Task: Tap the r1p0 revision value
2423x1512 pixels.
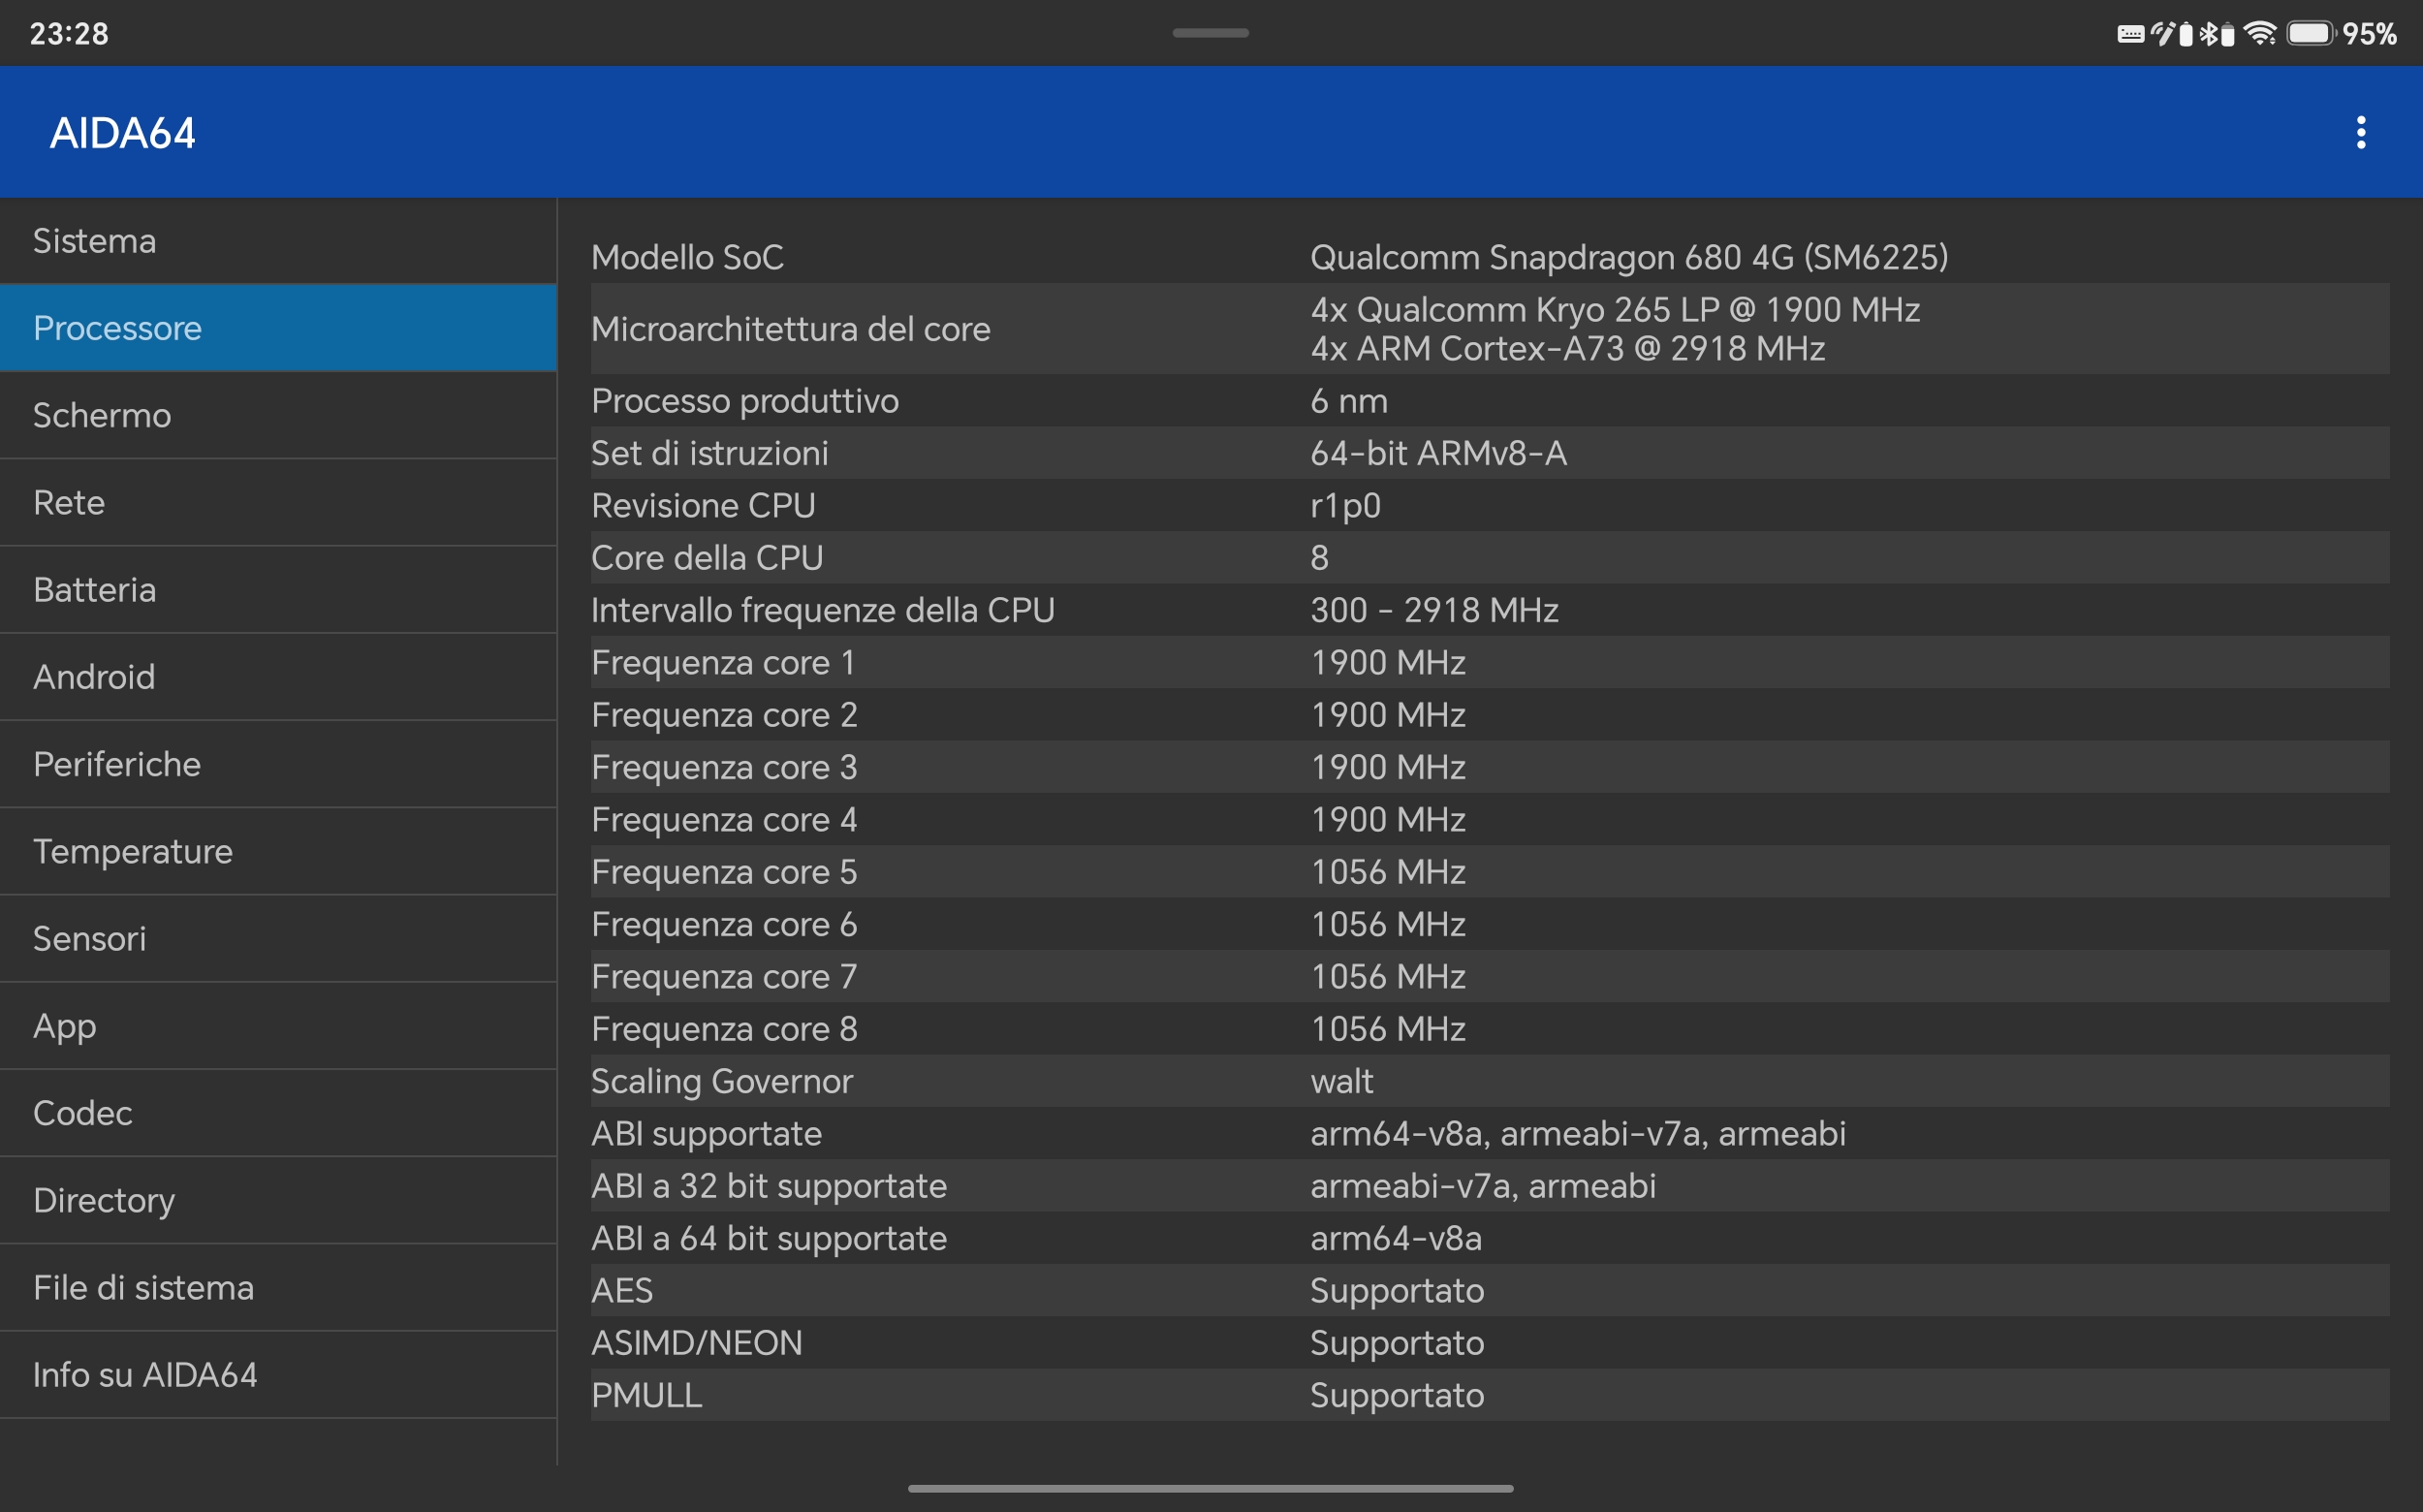Action: [1345, 507]
